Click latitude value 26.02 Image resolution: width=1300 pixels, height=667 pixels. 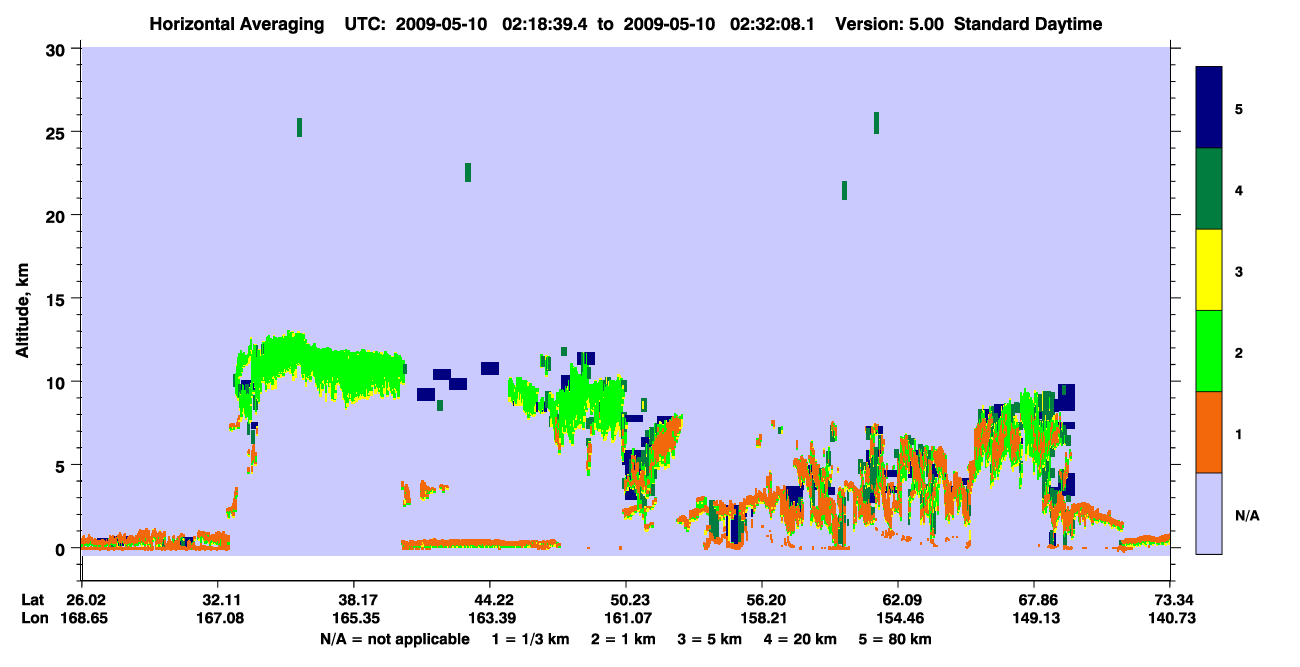click(x=85, y=600)
